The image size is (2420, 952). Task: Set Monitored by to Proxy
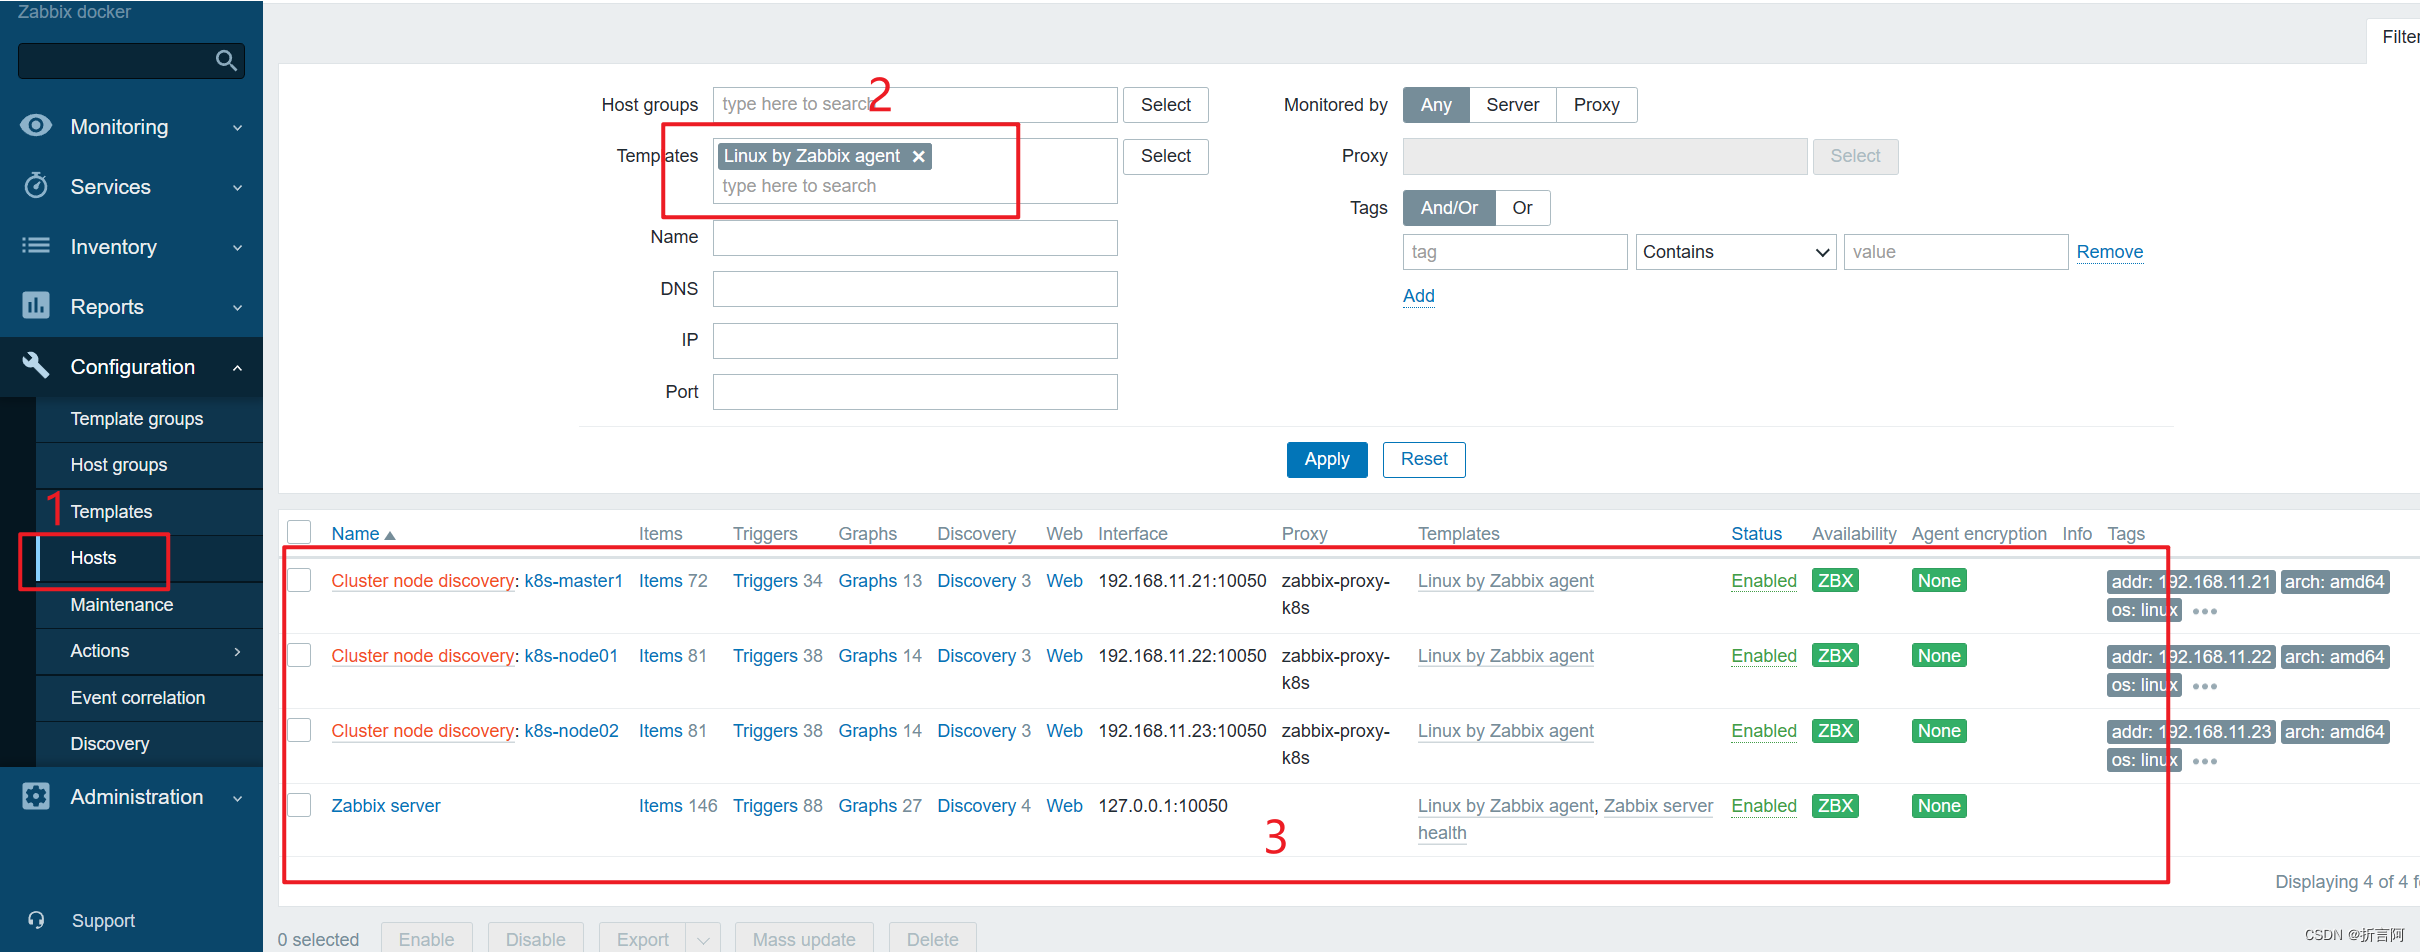1596,105
